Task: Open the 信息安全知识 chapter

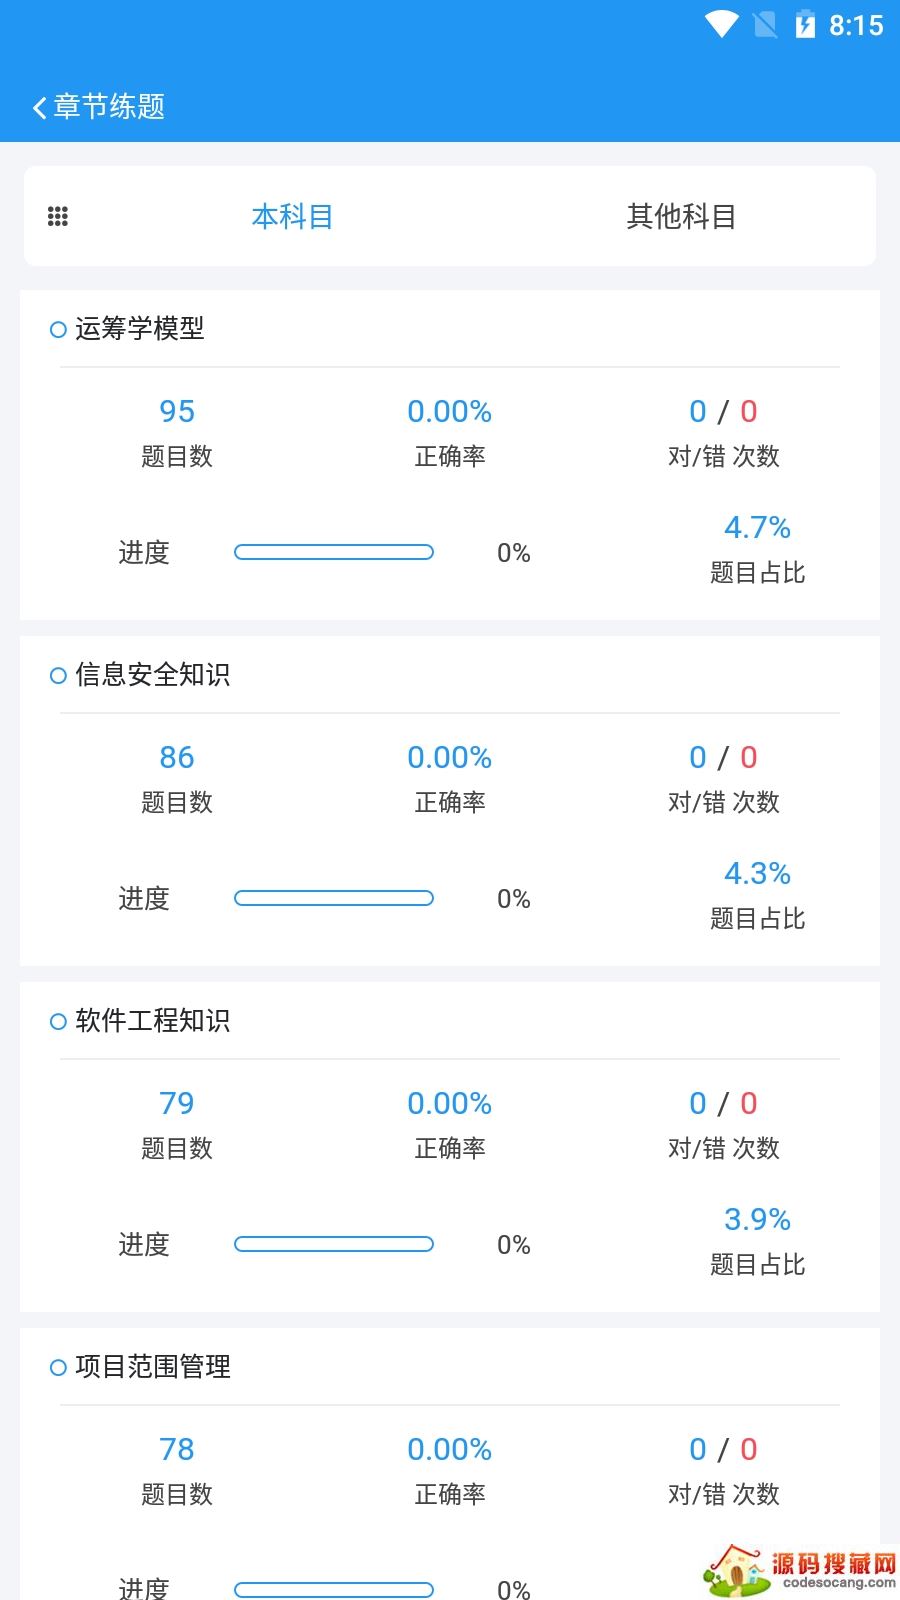Action: [153, 675]
